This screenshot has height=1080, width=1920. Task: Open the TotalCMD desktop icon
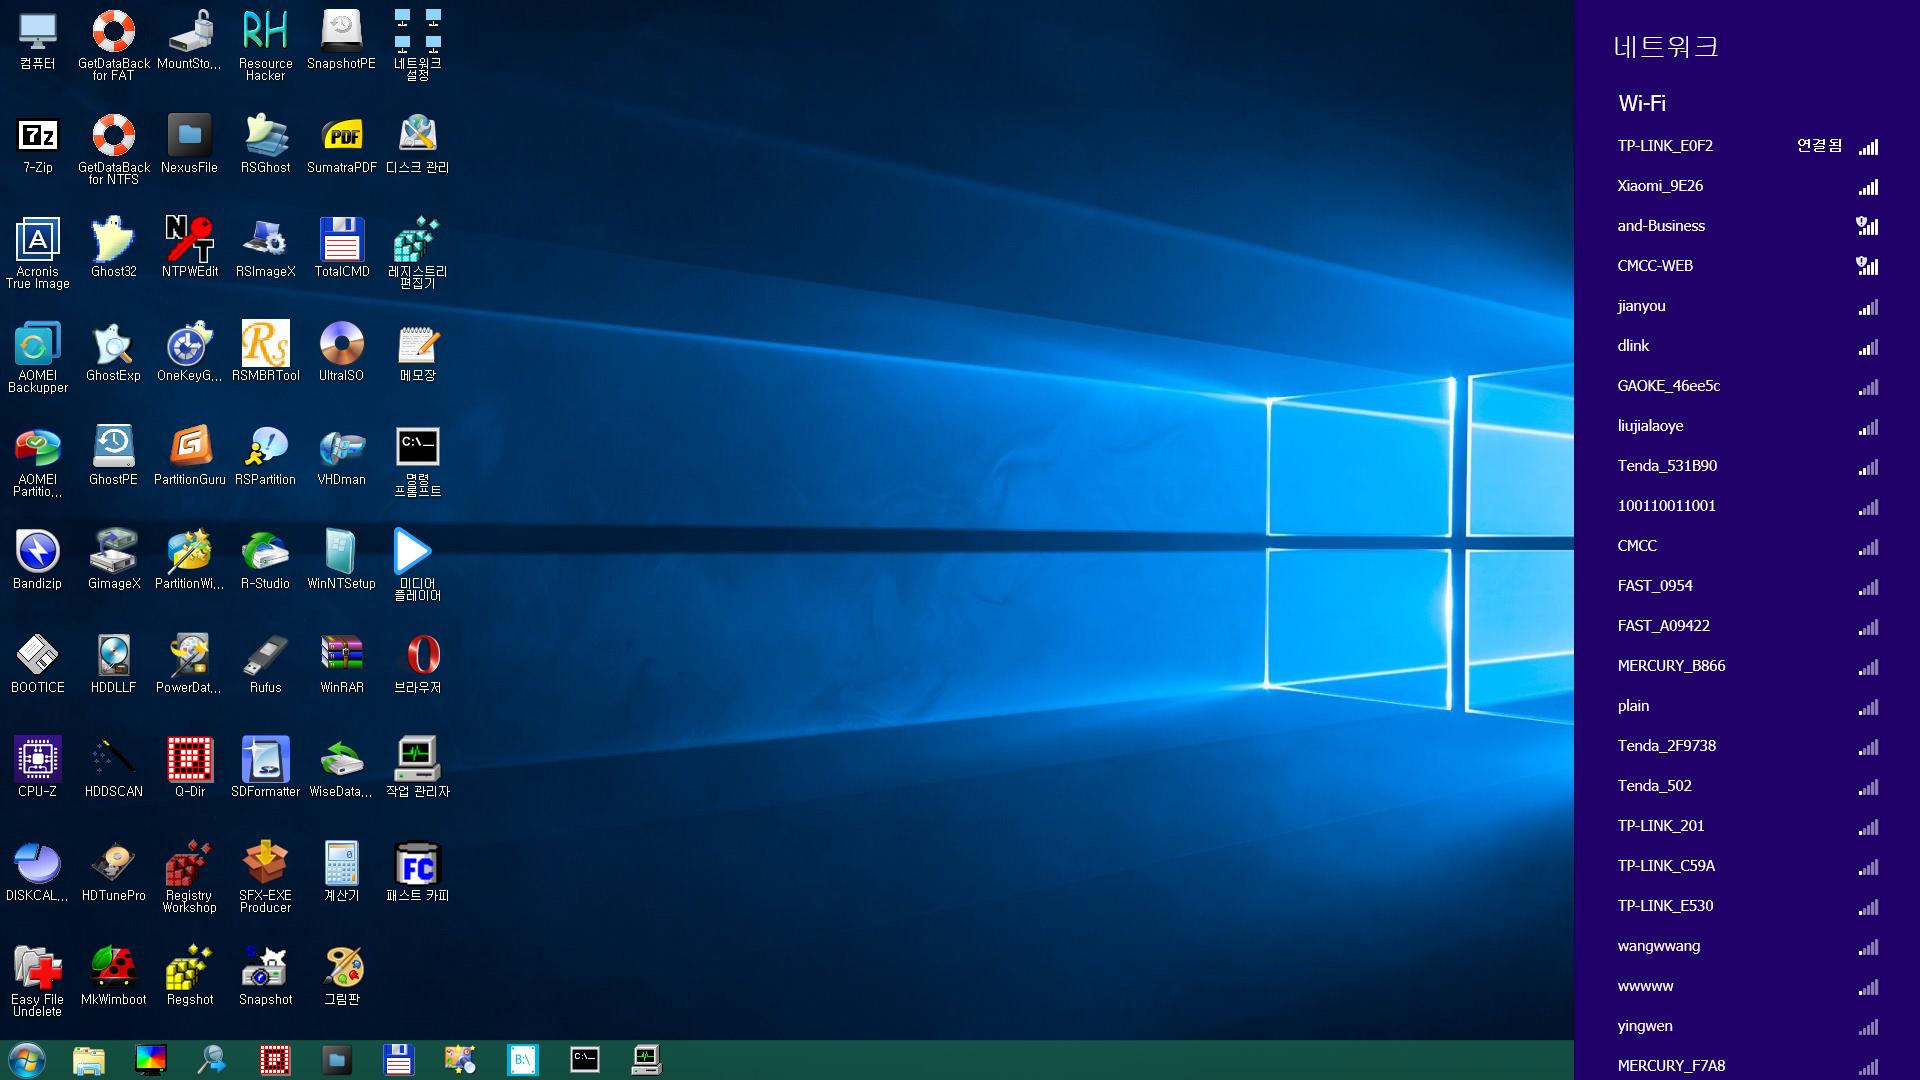point(341,248)
